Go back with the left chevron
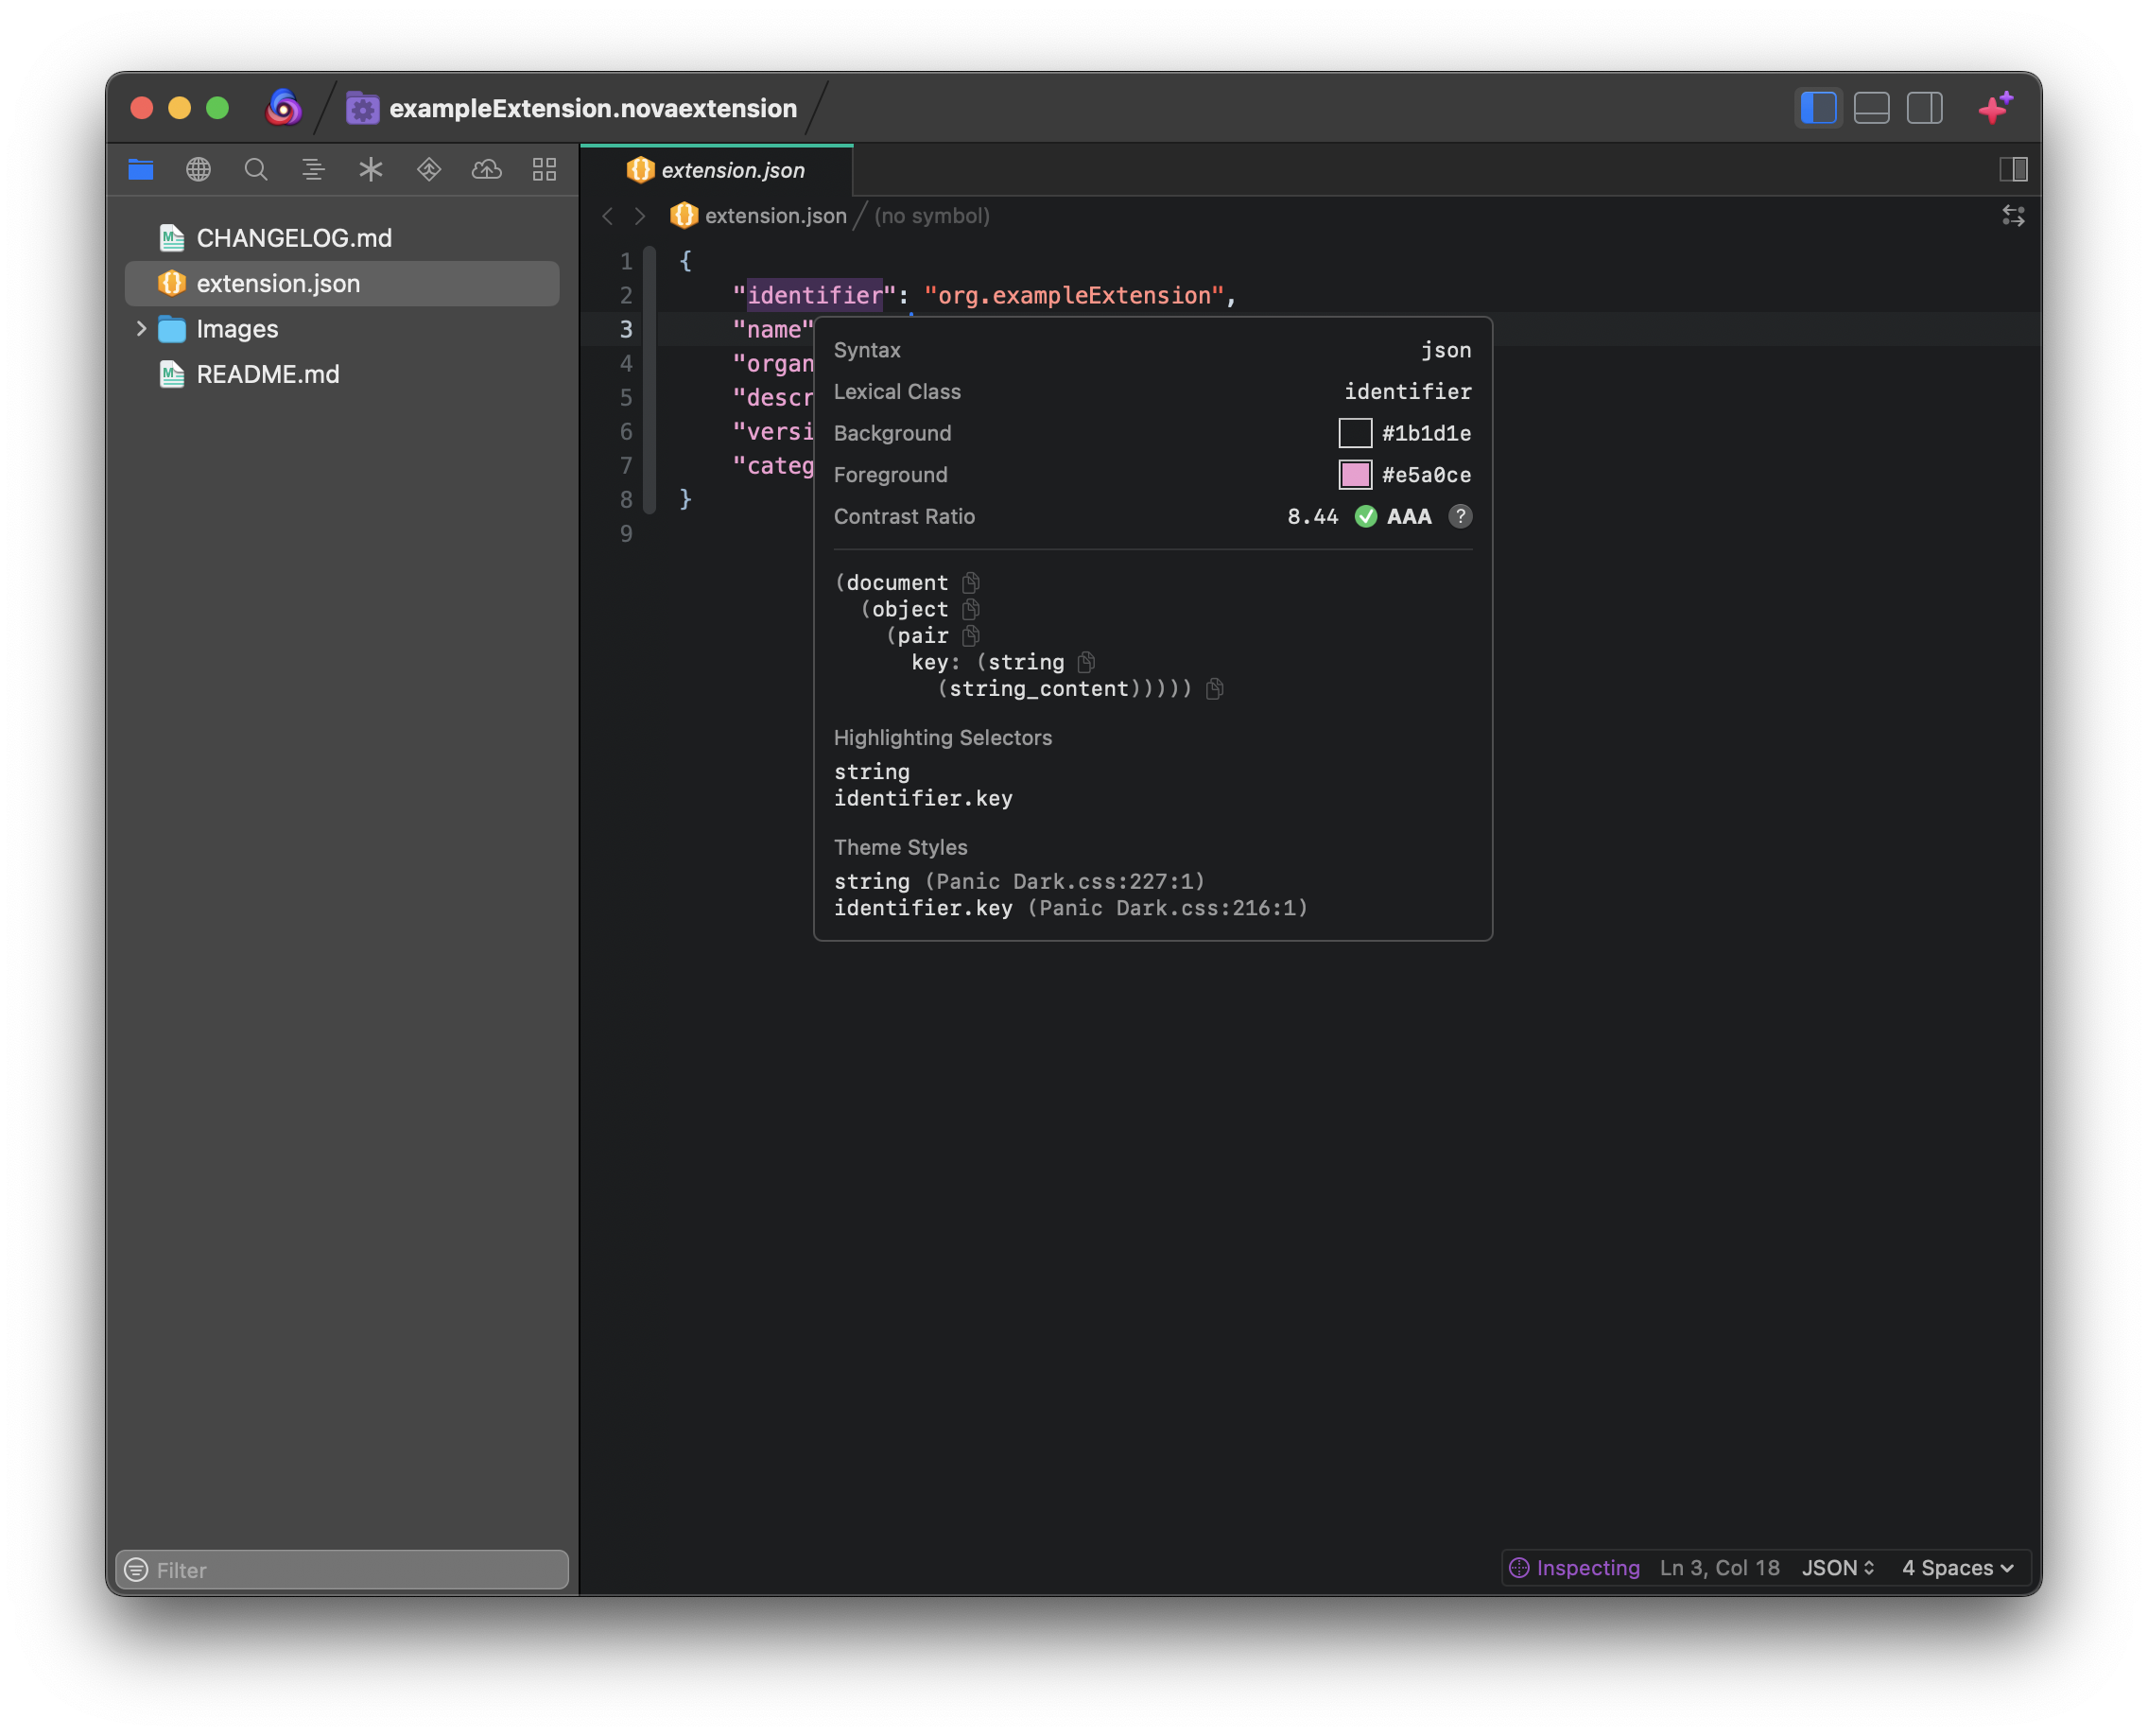This screenshot has height=1736, width=2148. pos(607,216)
